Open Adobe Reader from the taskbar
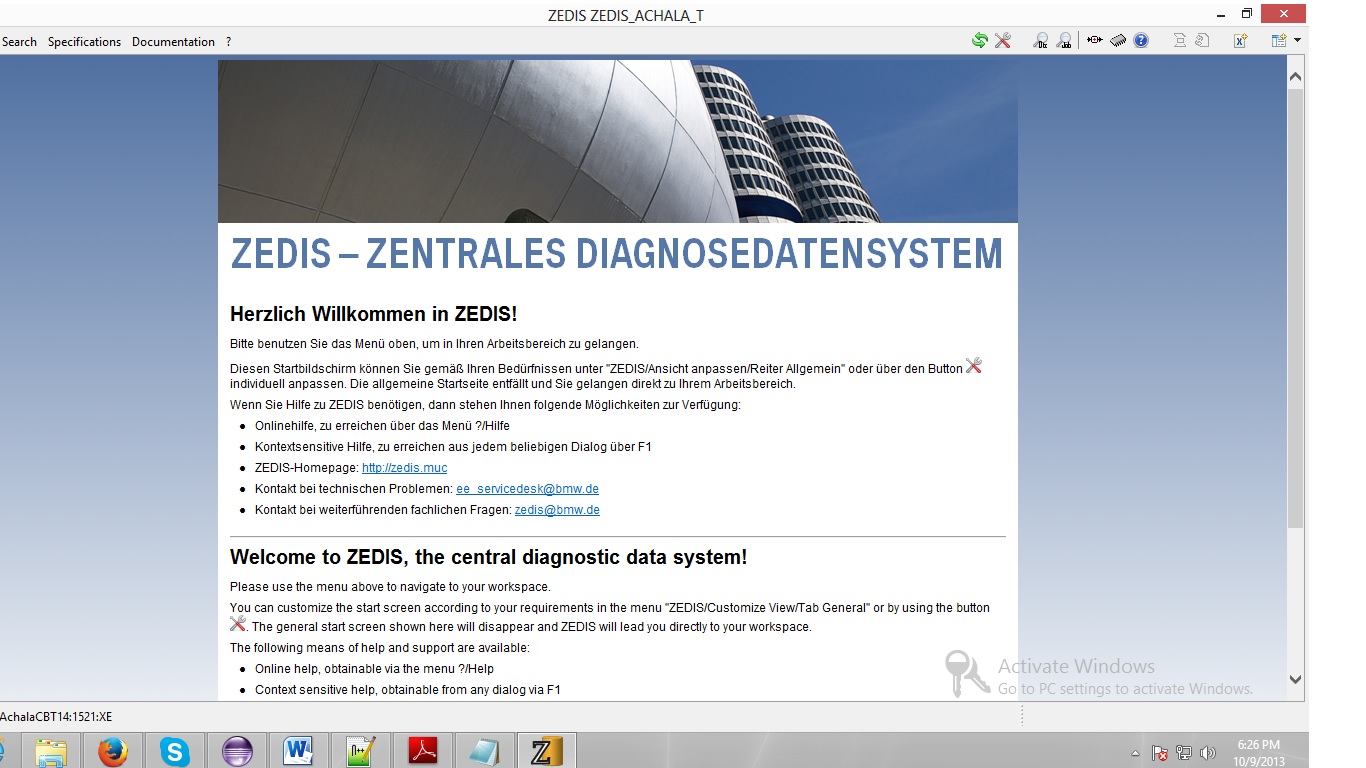 point(422,751)
